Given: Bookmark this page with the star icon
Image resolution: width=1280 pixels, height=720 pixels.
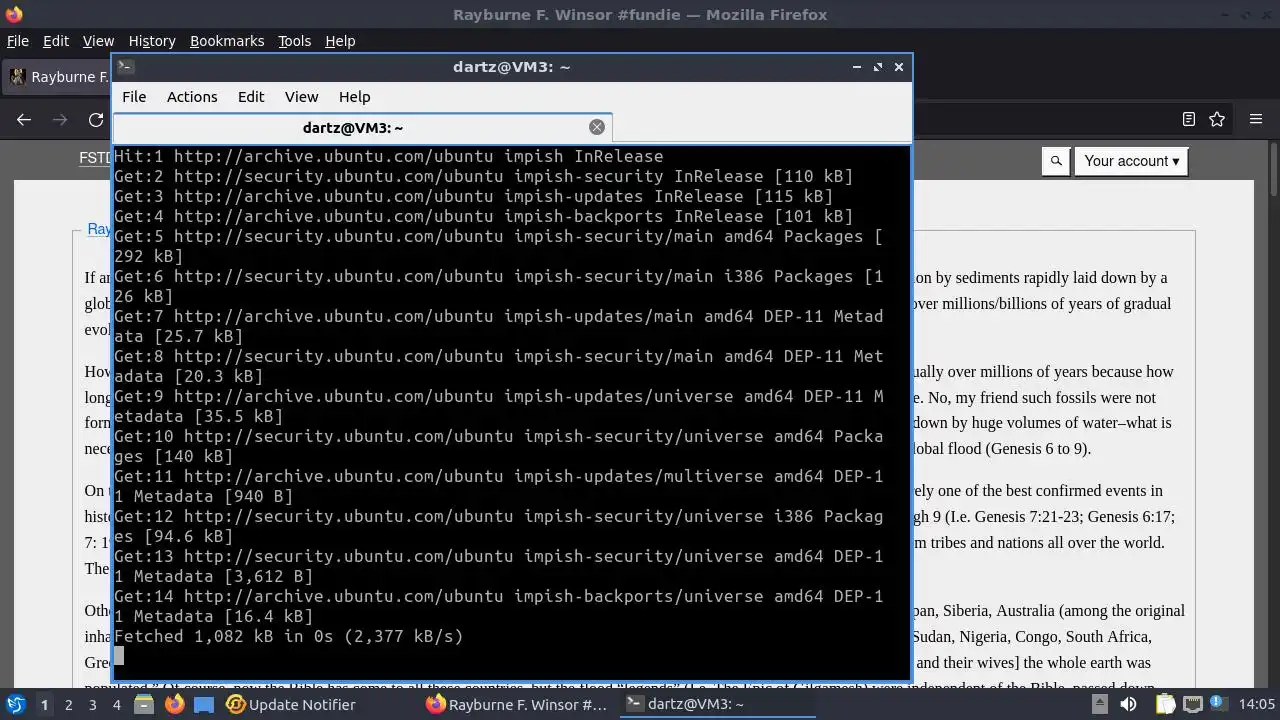Looking at the screenshot, I should click(1217, 119).
